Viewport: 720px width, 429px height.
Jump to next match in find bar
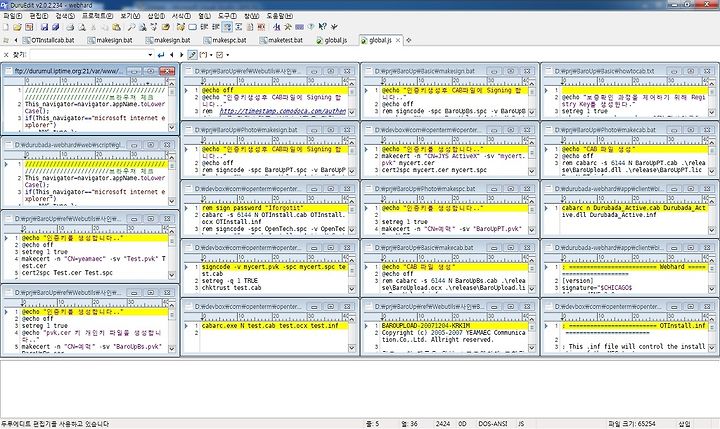point(181,55)
